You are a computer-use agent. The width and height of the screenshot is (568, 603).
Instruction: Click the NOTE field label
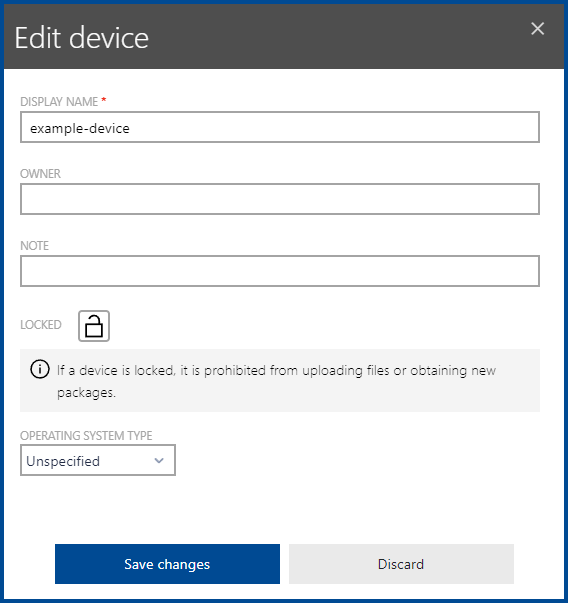point(35,245)
